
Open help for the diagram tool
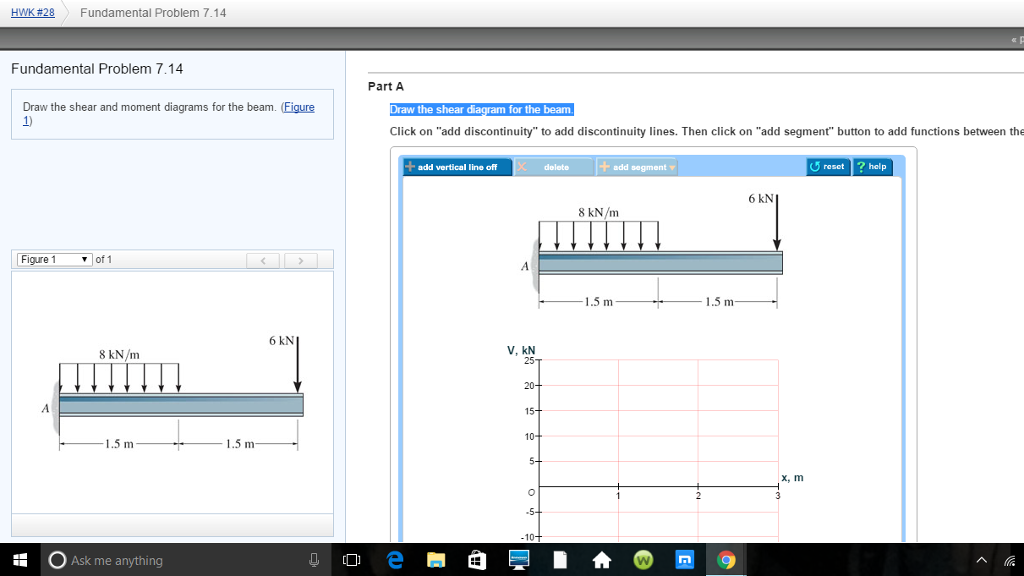[871, 167]
